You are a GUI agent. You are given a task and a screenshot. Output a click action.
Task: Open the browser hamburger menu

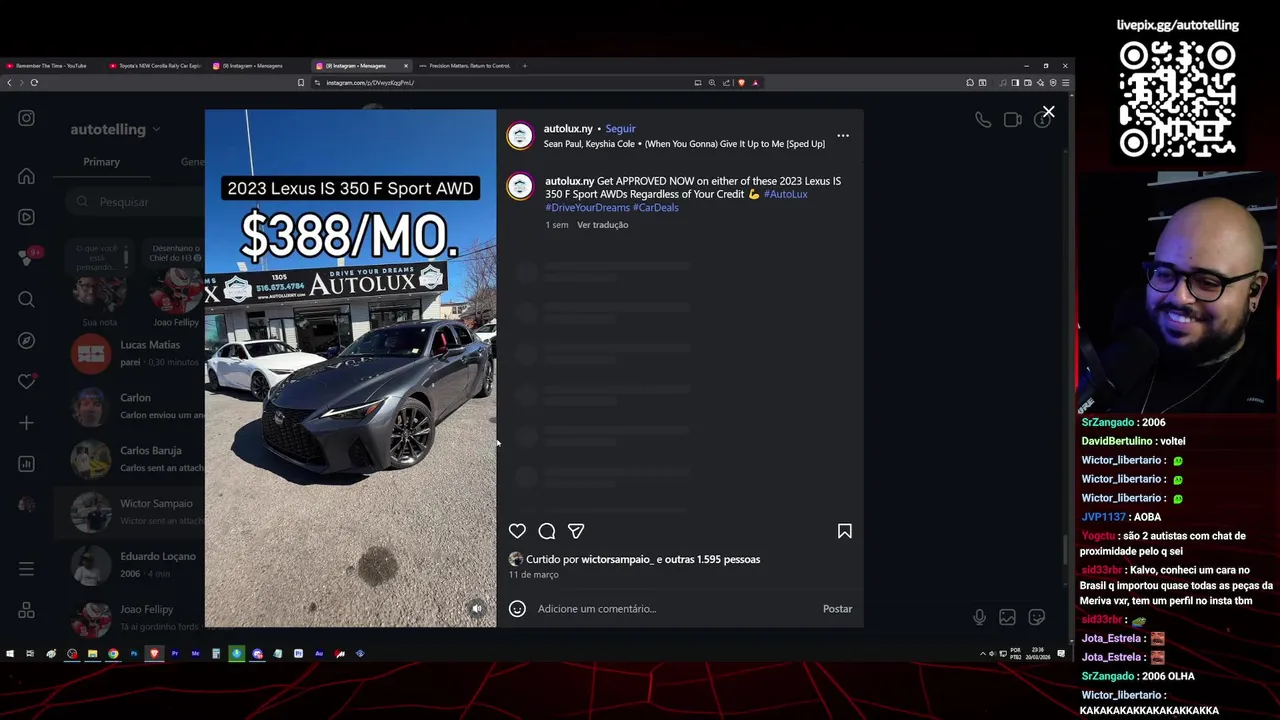pyautogui.click(x=1066, y=83)
